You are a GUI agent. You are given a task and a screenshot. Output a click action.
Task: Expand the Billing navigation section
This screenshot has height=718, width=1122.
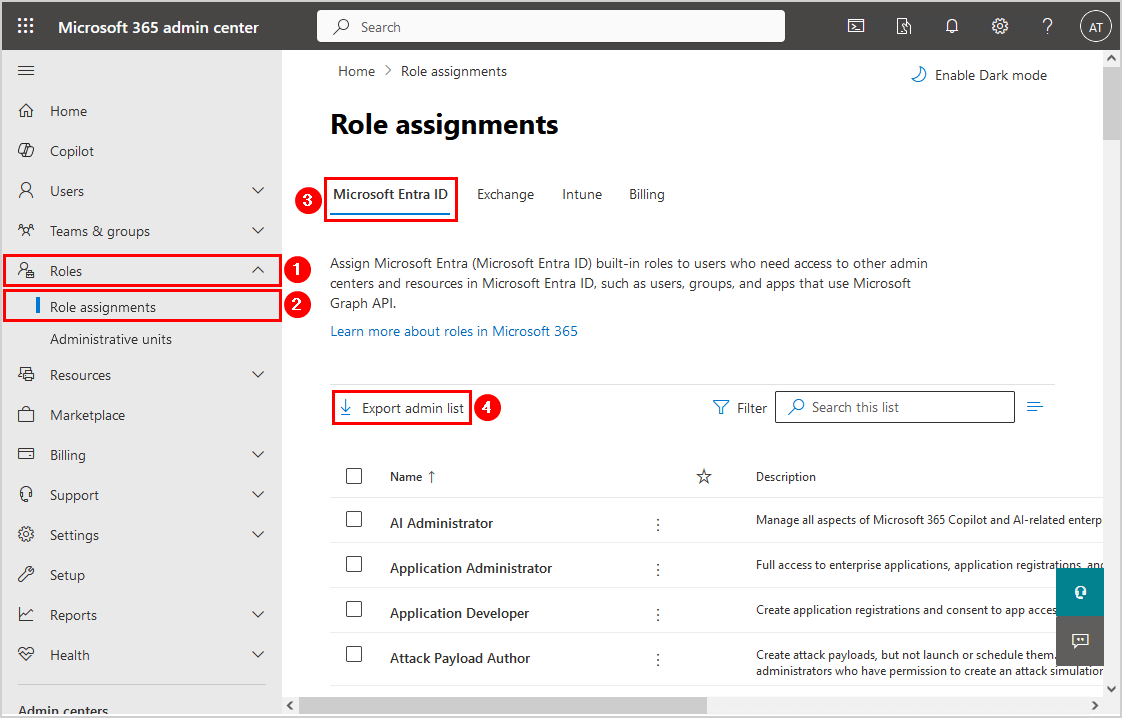coord(258,455)
